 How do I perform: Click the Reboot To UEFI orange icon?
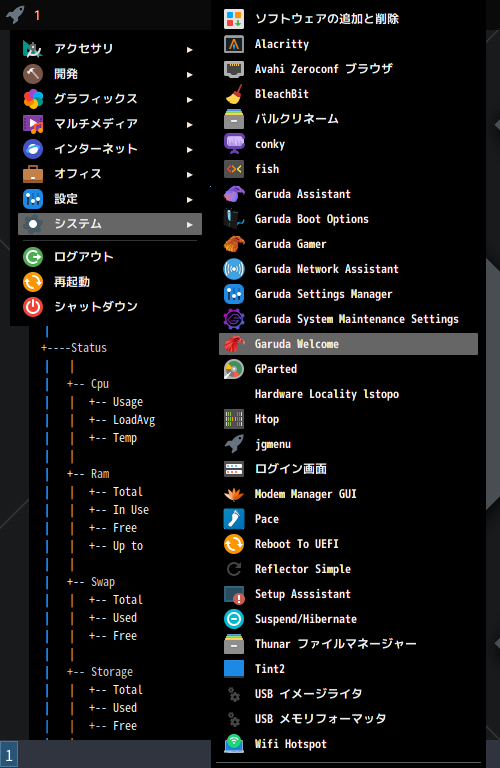click(x=234, y=544)
